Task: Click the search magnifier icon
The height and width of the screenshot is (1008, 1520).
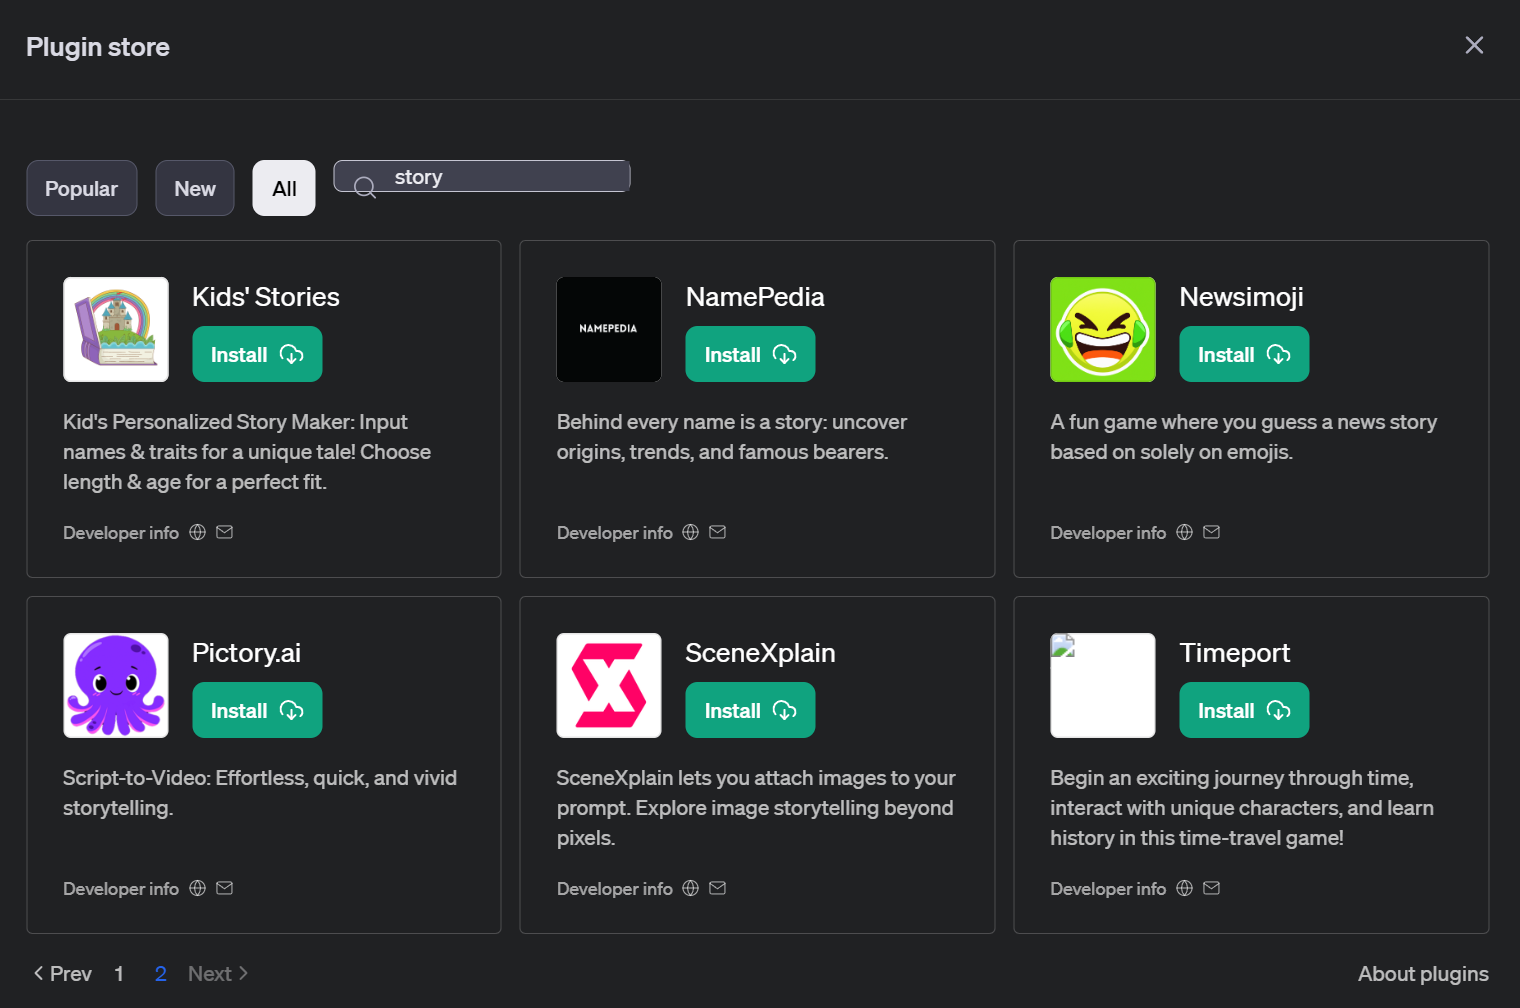Action: 365,187
